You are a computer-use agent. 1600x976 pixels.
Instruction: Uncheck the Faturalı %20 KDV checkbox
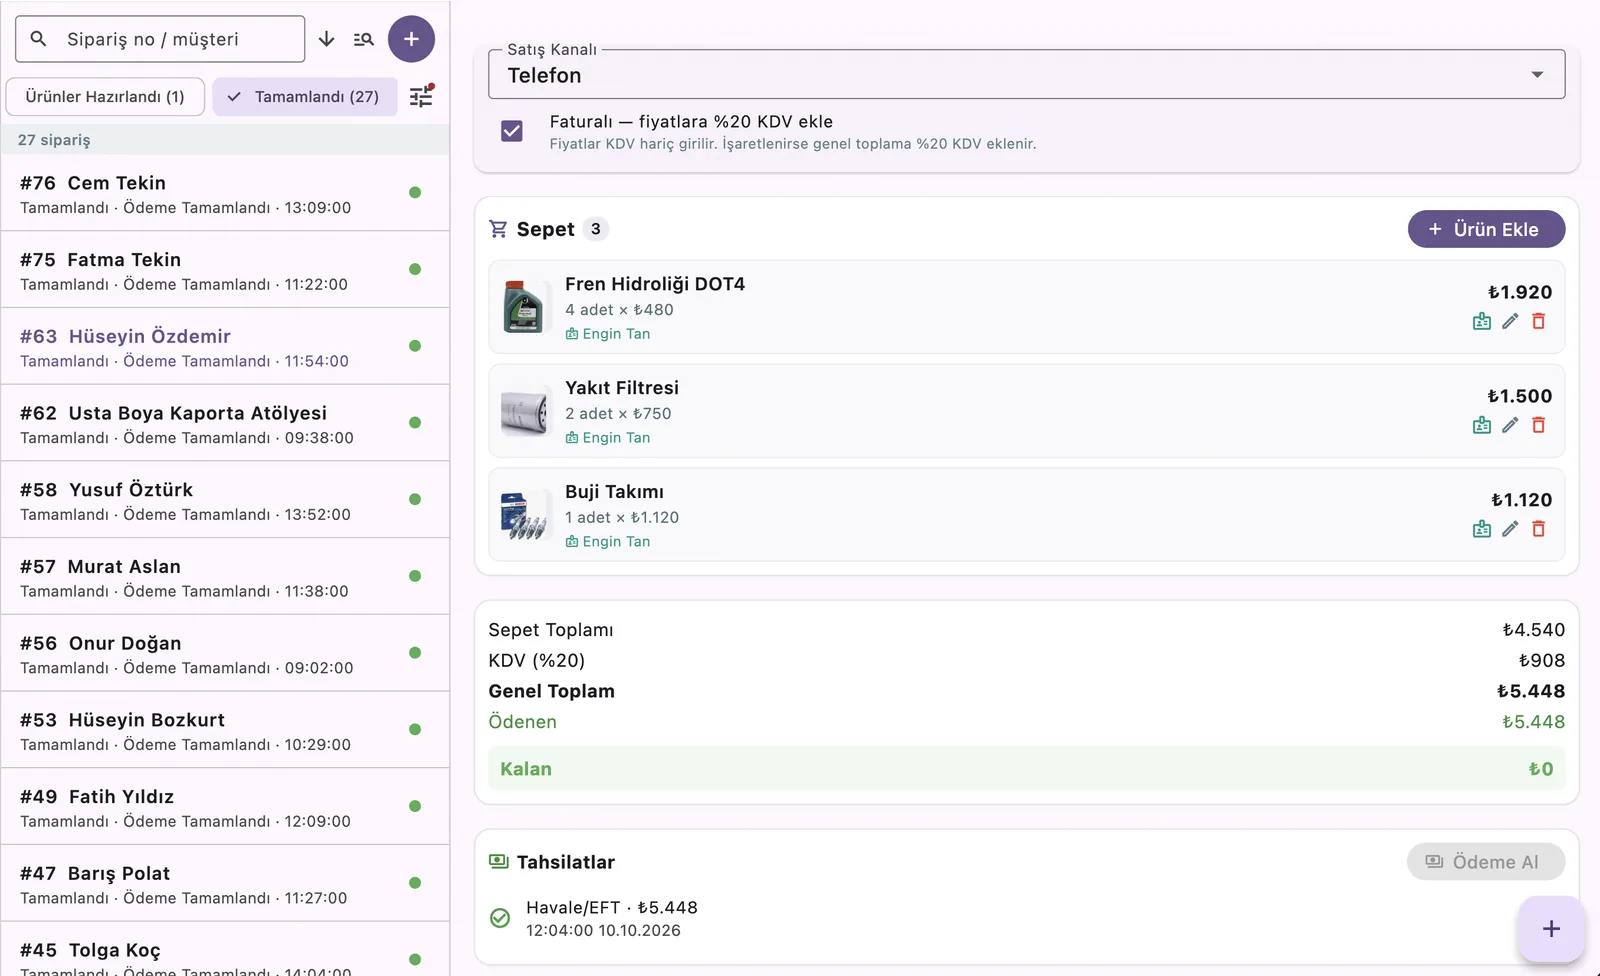[512, 131]
